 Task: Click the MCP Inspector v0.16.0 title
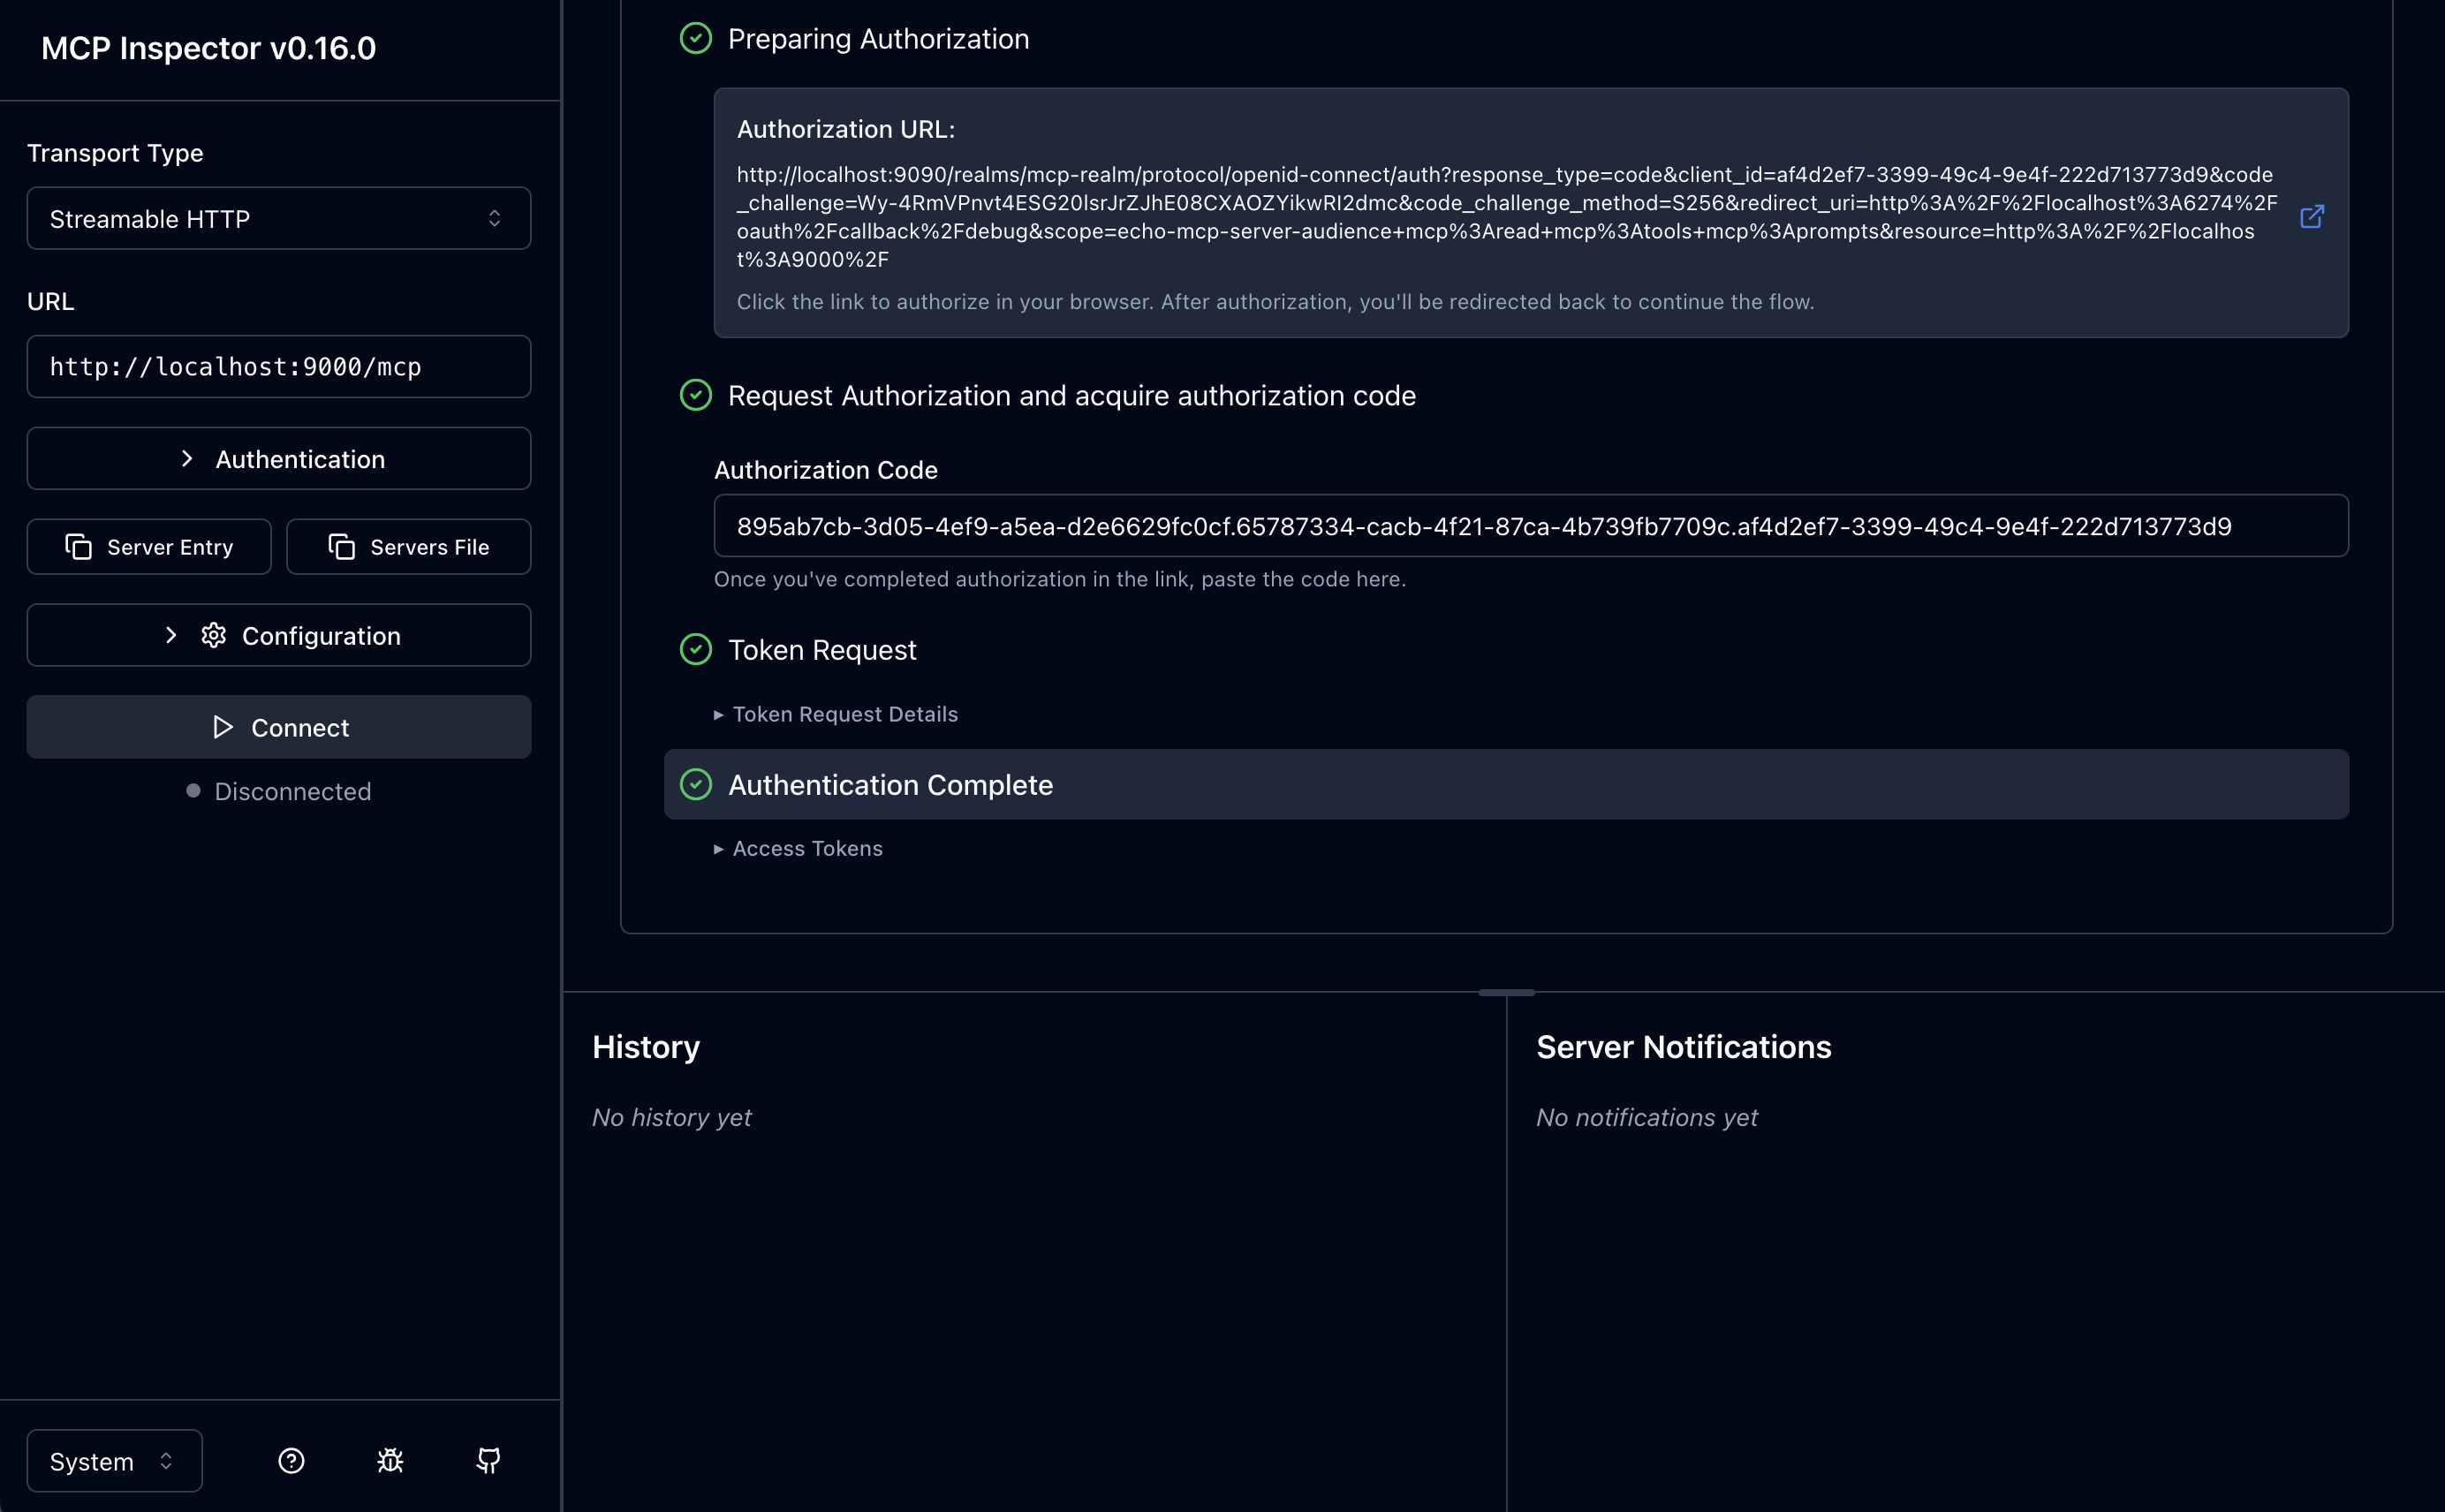click(208, 48)
